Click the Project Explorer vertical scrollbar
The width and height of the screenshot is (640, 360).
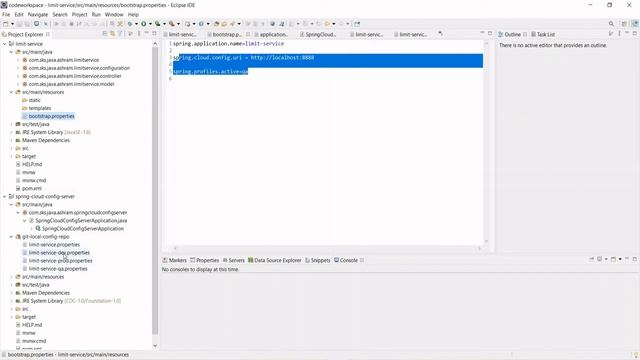(155, 190)
